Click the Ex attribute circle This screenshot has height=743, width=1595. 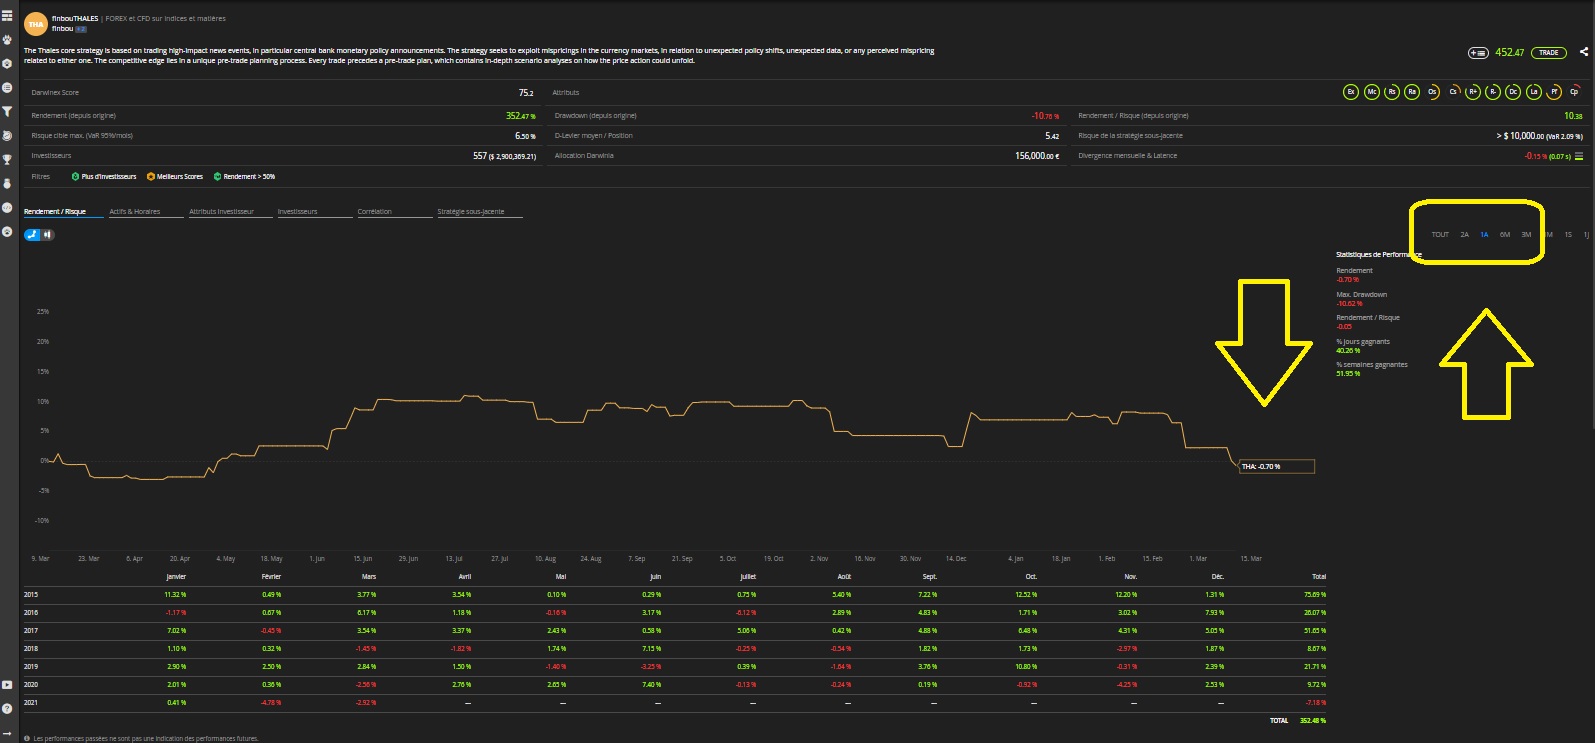point(1350,92)
